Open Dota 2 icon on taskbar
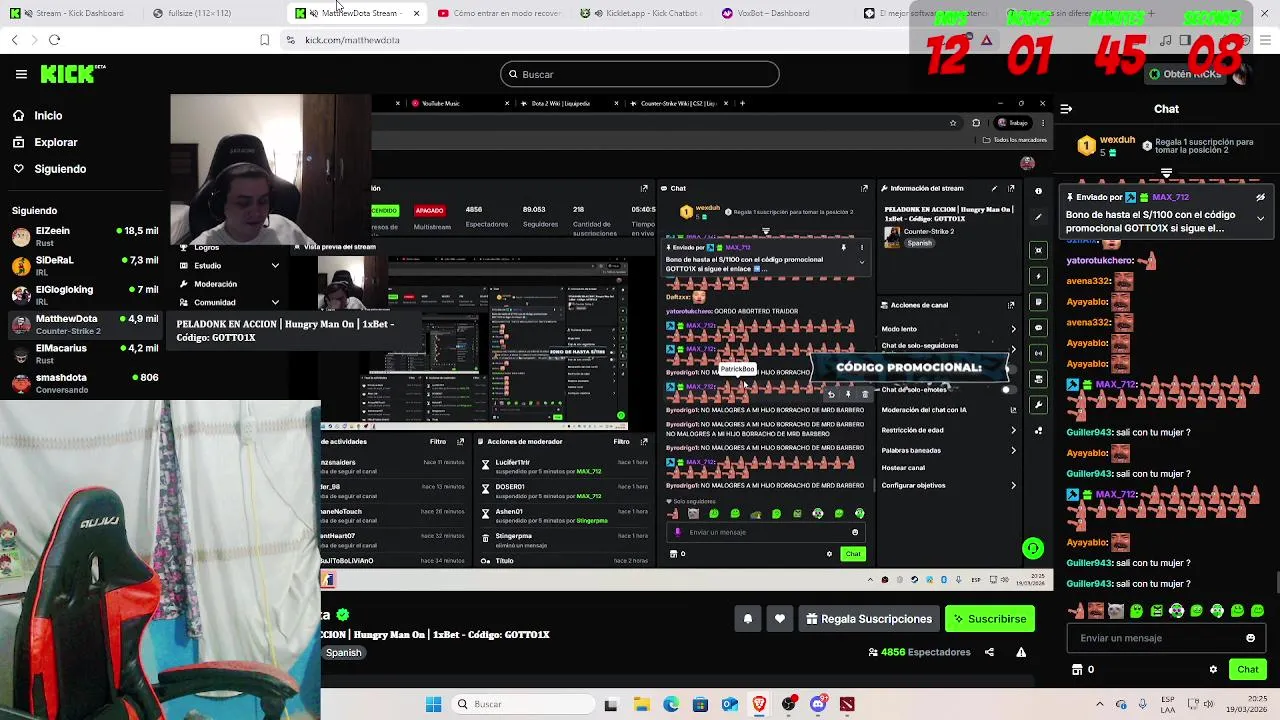Screen dimensions: 1280x720 click(847, 704)
